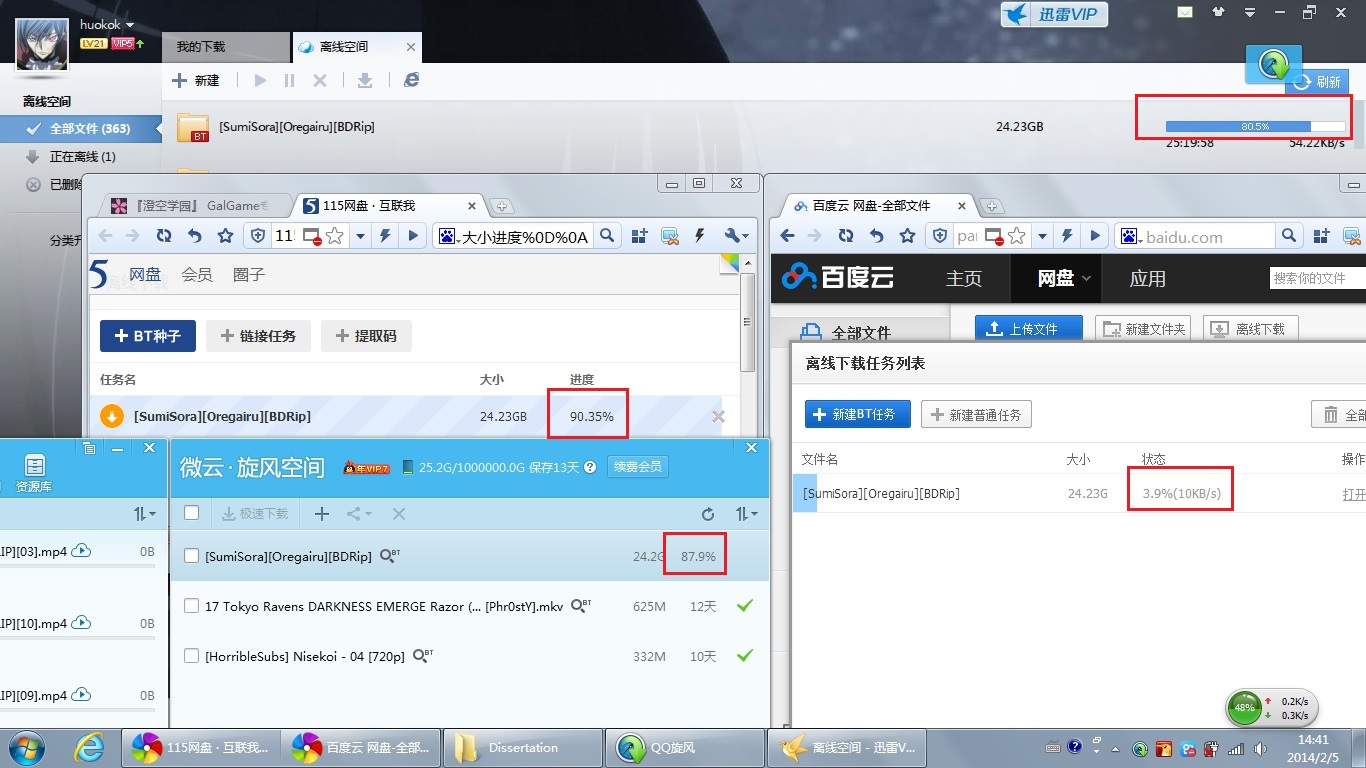The height and width of the screenshot is (768, 1366).
Task: Open address dropdown arrow in Baidu browser
Action: [1042, 236]
